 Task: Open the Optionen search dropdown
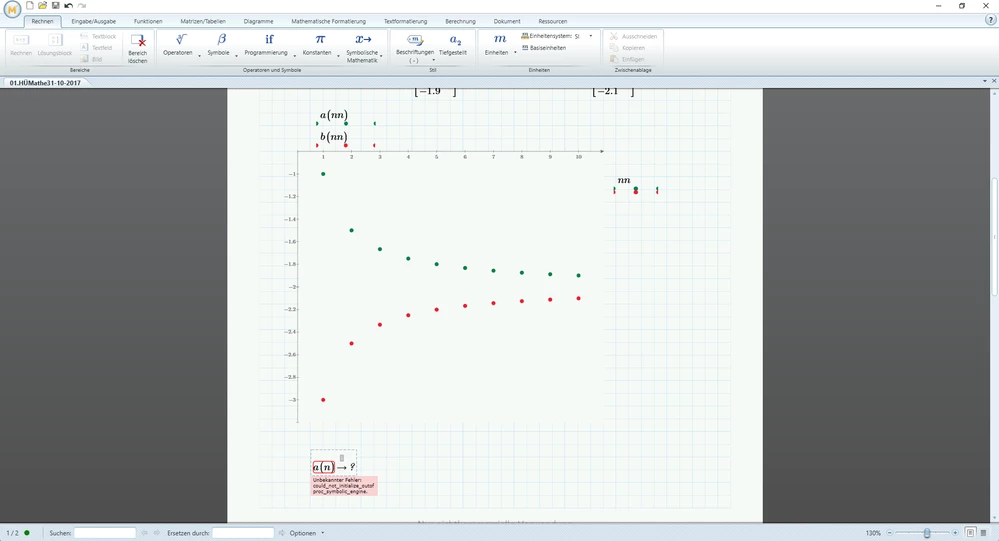[x=307, y=533]
